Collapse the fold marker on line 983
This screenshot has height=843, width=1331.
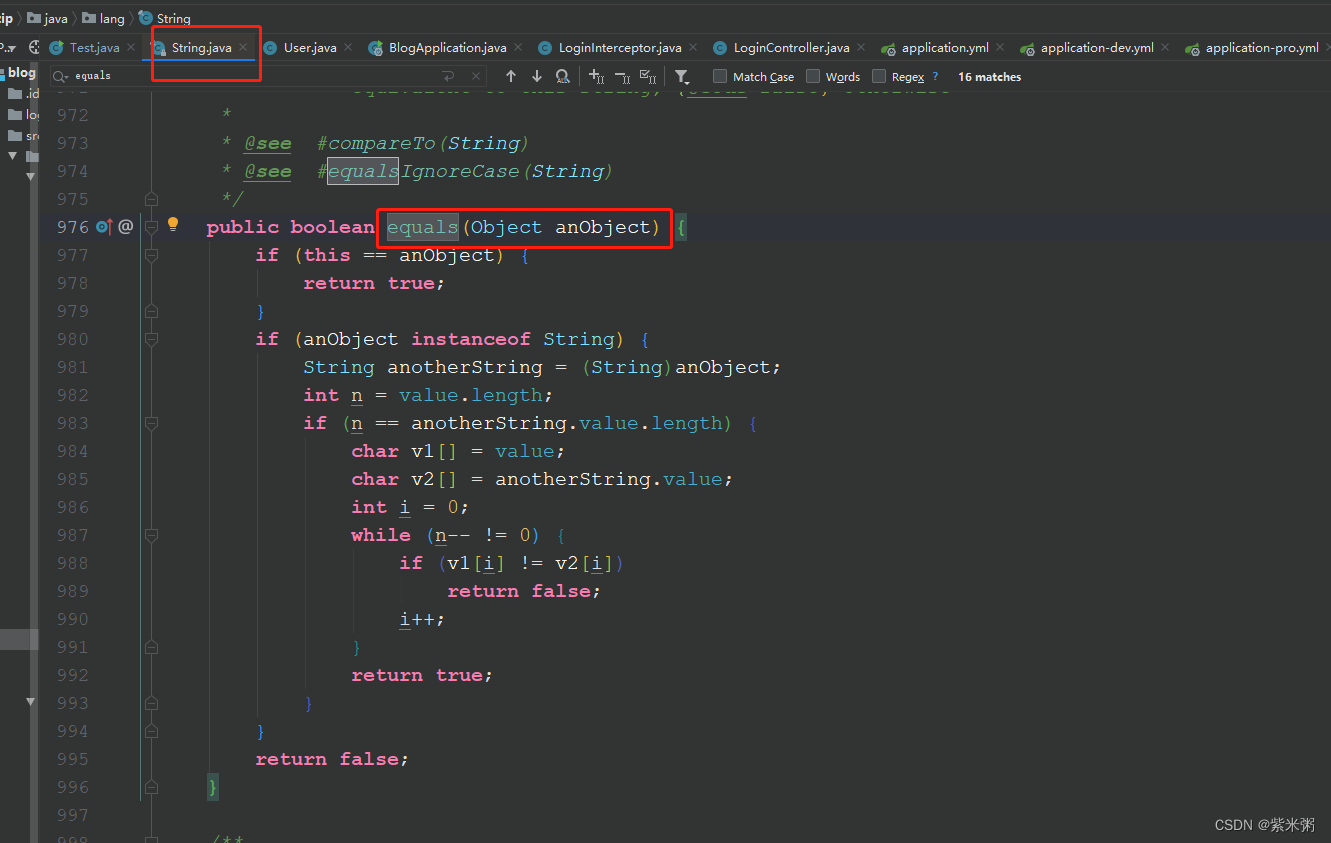coord(151,423)
